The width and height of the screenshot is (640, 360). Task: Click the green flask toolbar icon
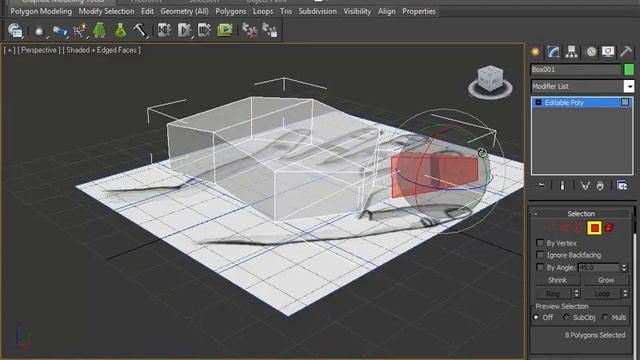[120, 31]
